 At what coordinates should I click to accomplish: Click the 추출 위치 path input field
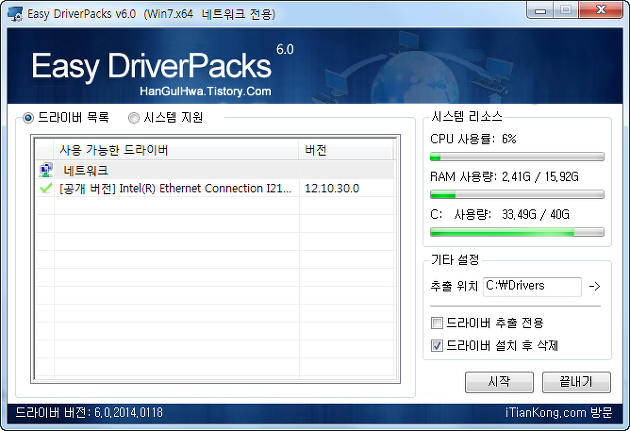point(532,286)
